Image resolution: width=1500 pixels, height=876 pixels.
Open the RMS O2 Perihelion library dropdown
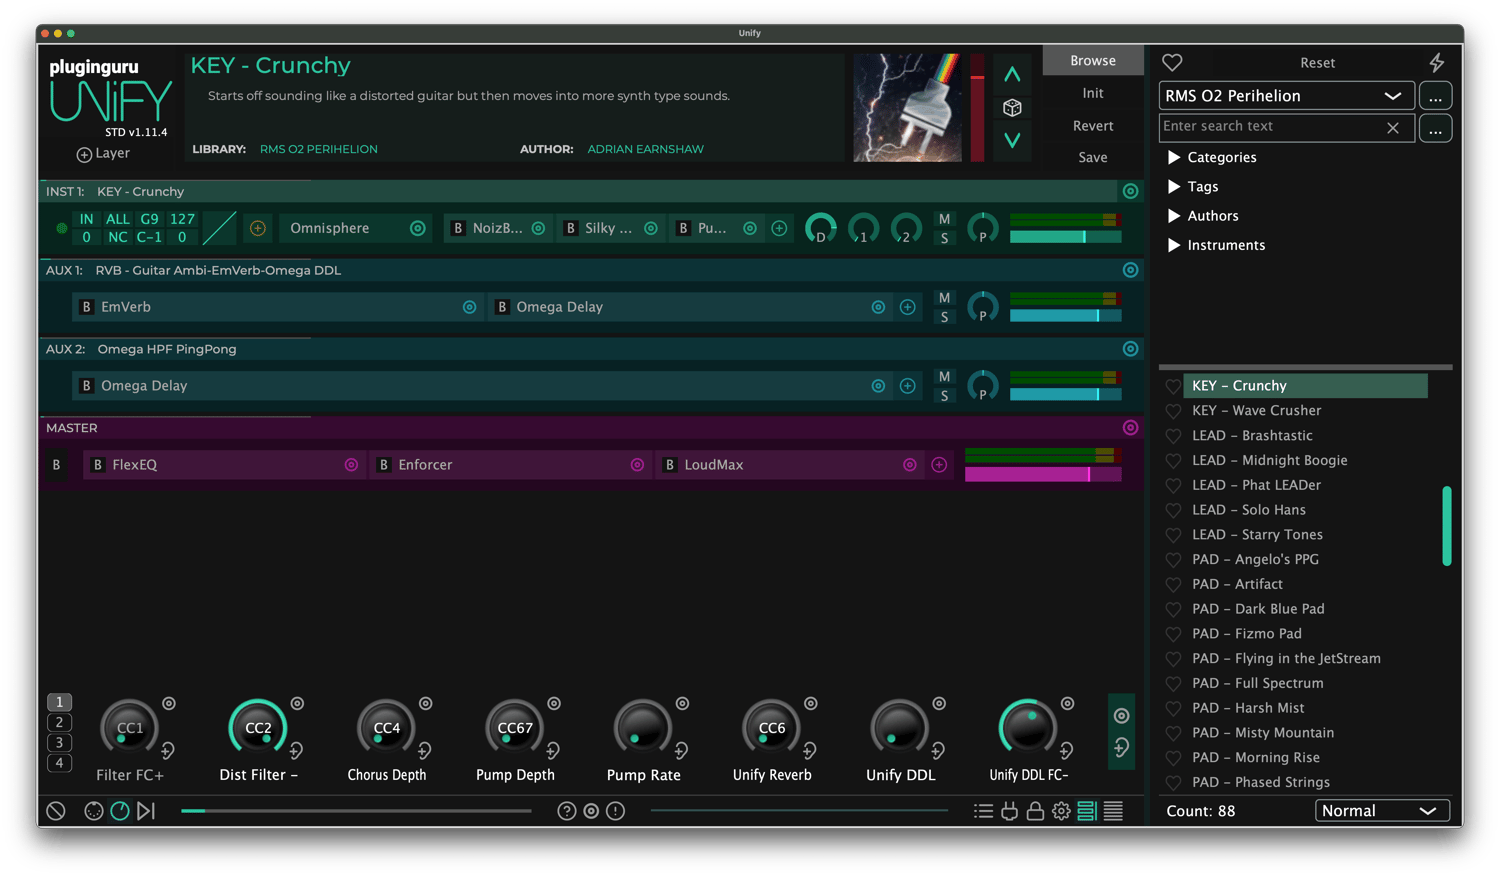point(1286,96)
